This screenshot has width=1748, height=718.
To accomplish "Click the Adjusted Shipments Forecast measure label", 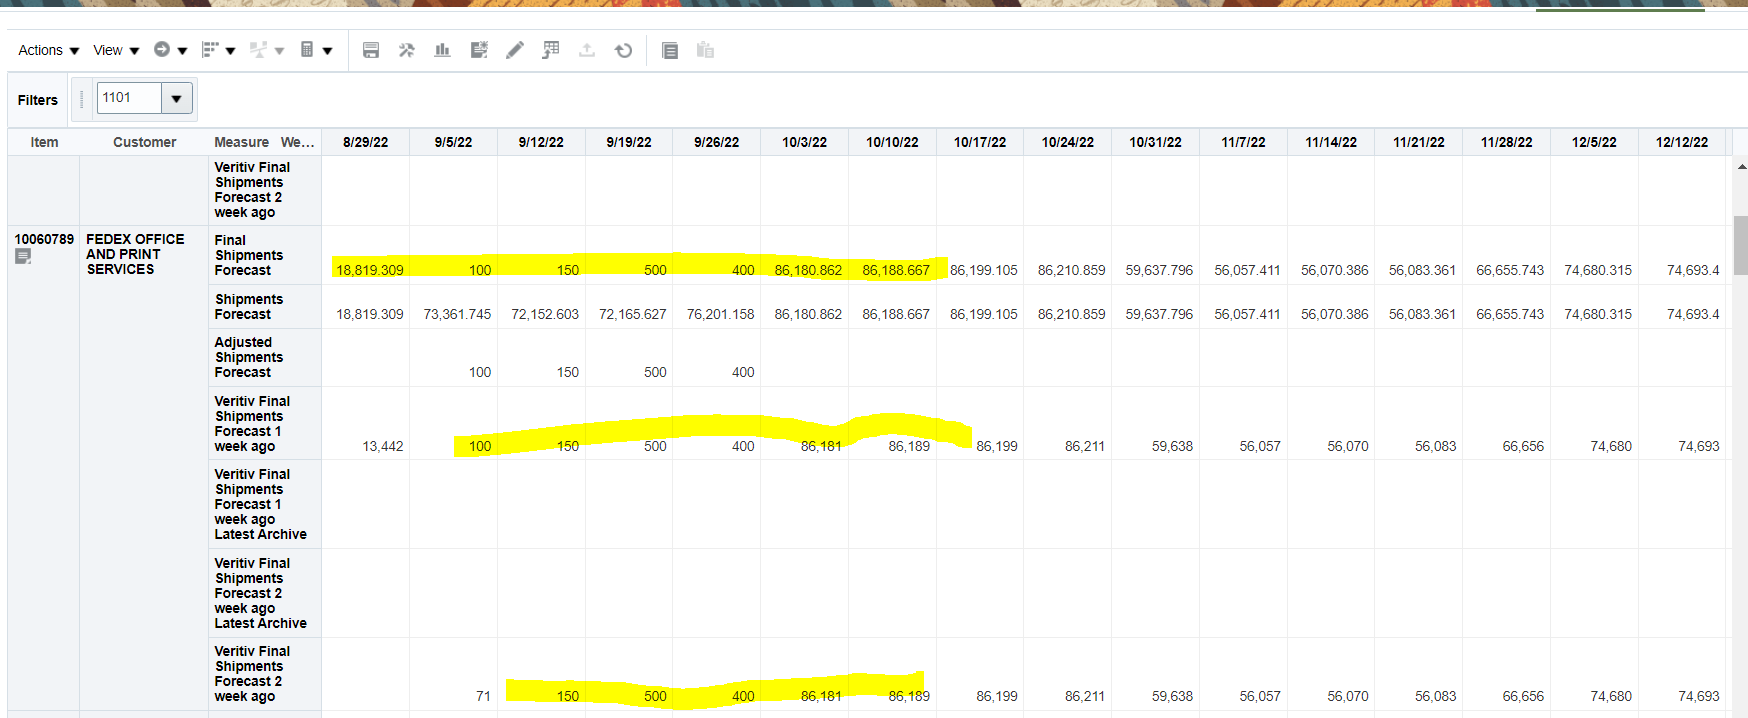I will 249,357.
